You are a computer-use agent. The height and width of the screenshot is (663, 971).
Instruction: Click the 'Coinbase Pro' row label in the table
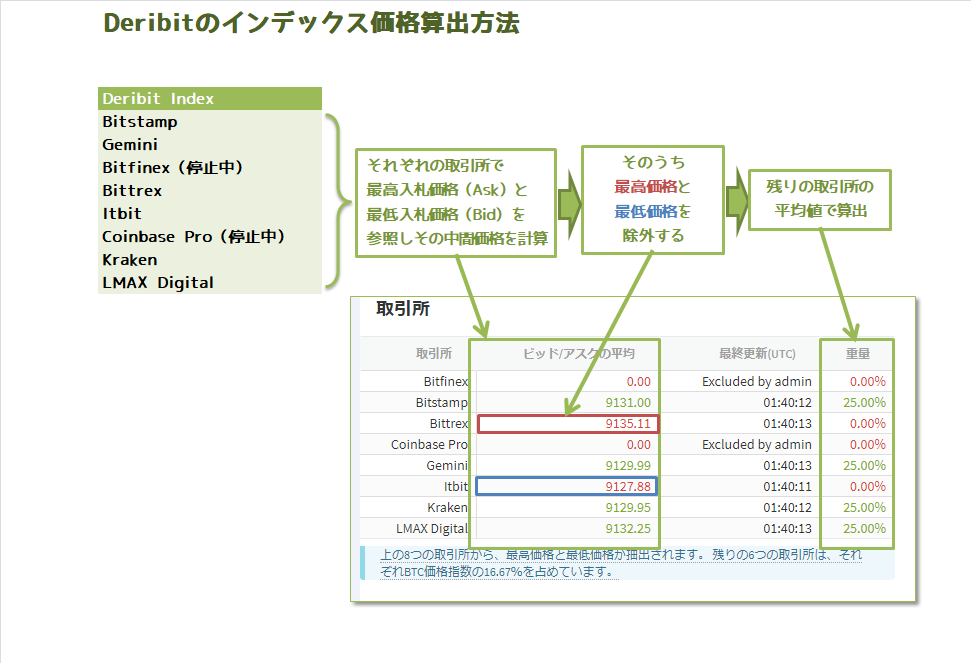coord(430,444)
